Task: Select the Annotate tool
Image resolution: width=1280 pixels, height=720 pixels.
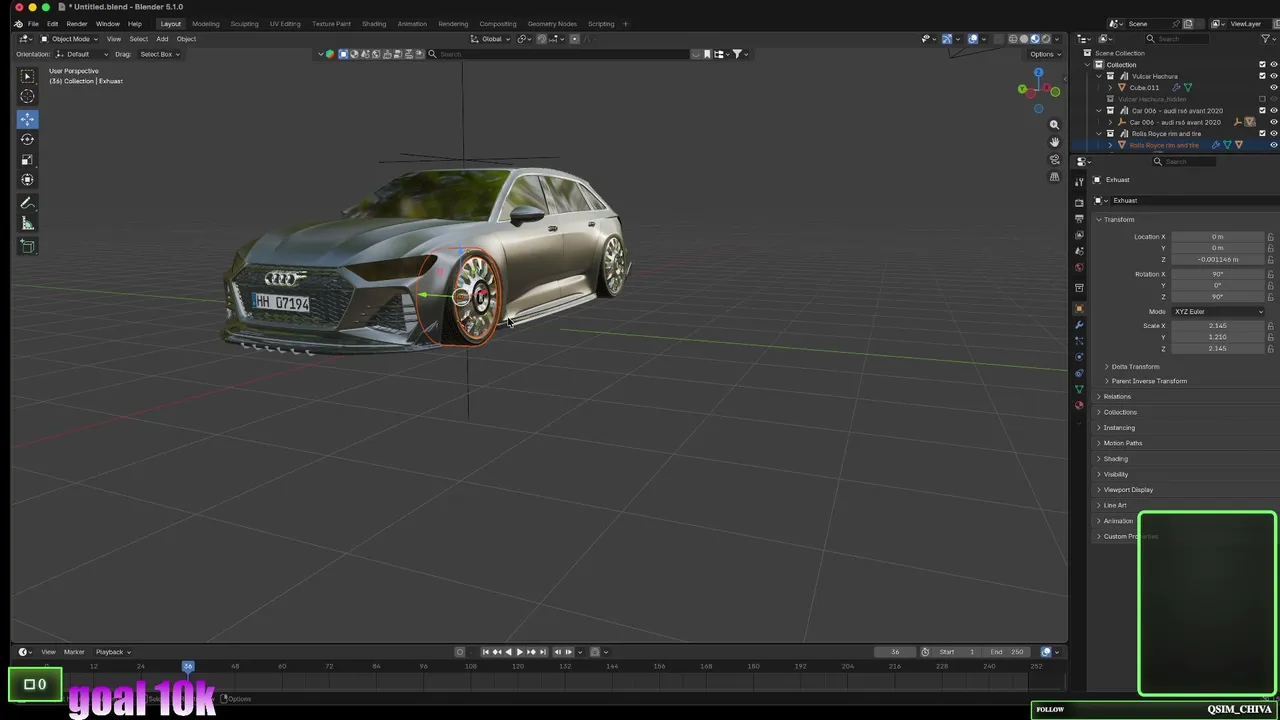Action: (x=27, y=203)
